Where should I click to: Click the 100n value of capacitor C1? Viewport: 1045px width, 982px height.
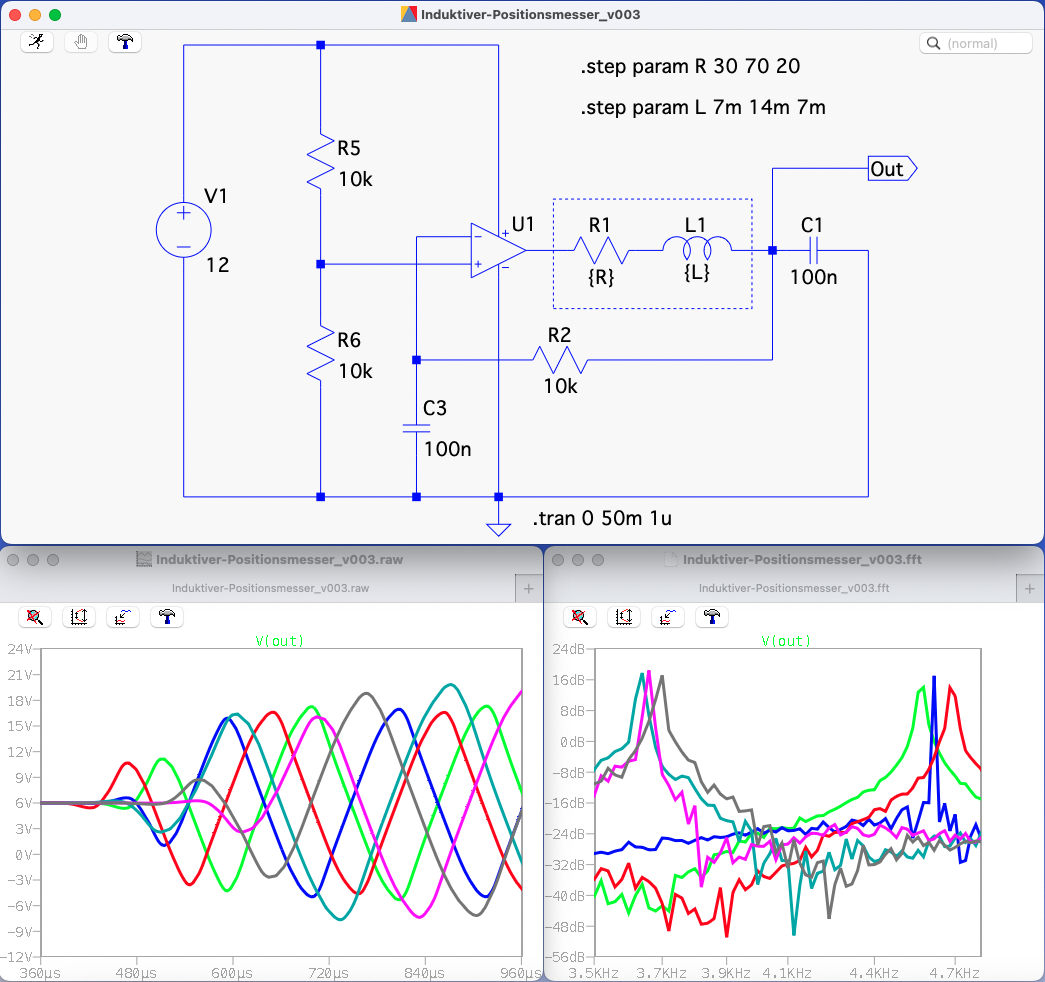coord(813,277)
